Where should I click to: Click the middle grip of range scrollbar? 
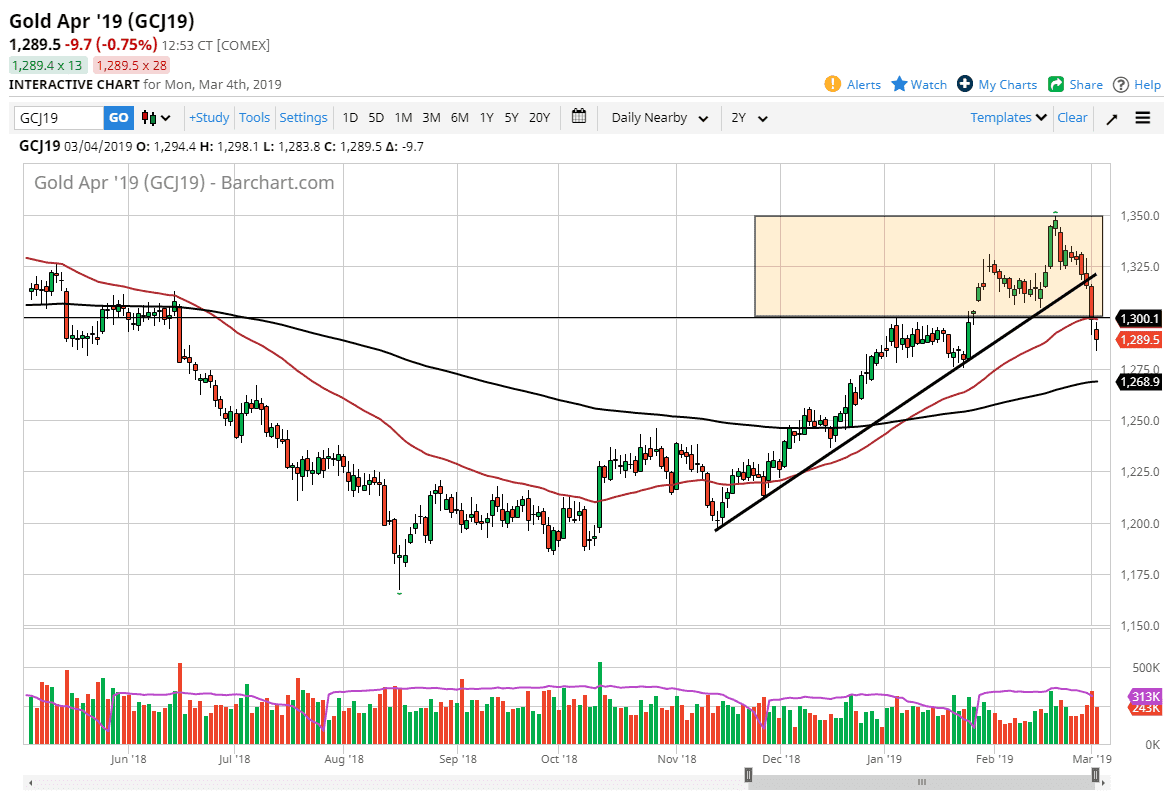click(x=921, y=782)
